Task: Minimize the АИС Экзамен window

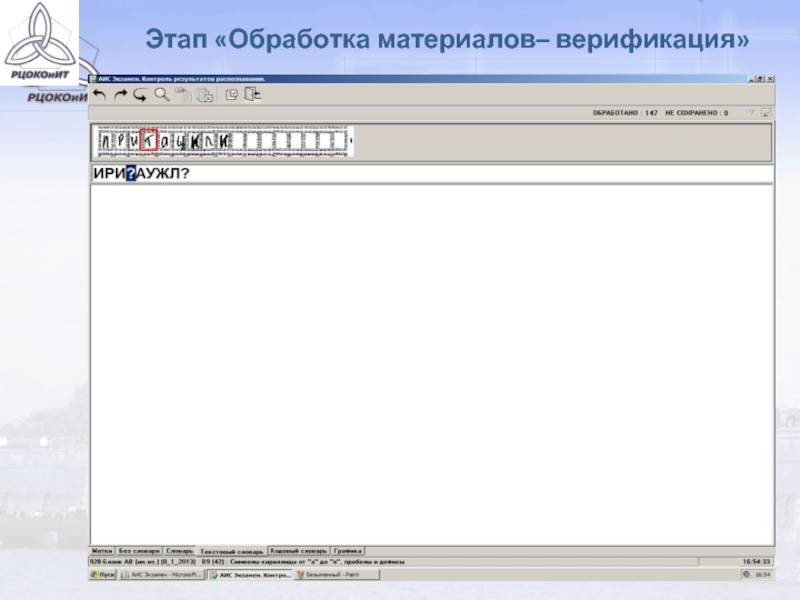Action: click(752, 79)
